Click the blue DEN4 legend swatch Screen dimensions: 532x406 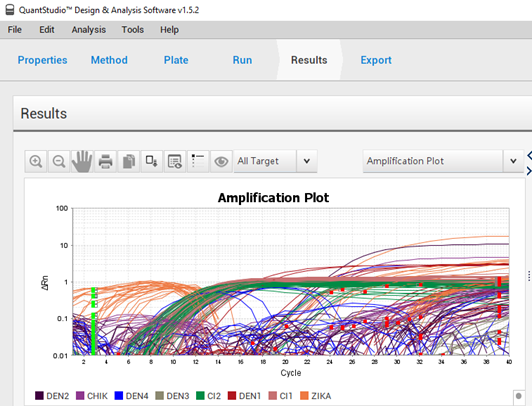click(x=119, y=395)
